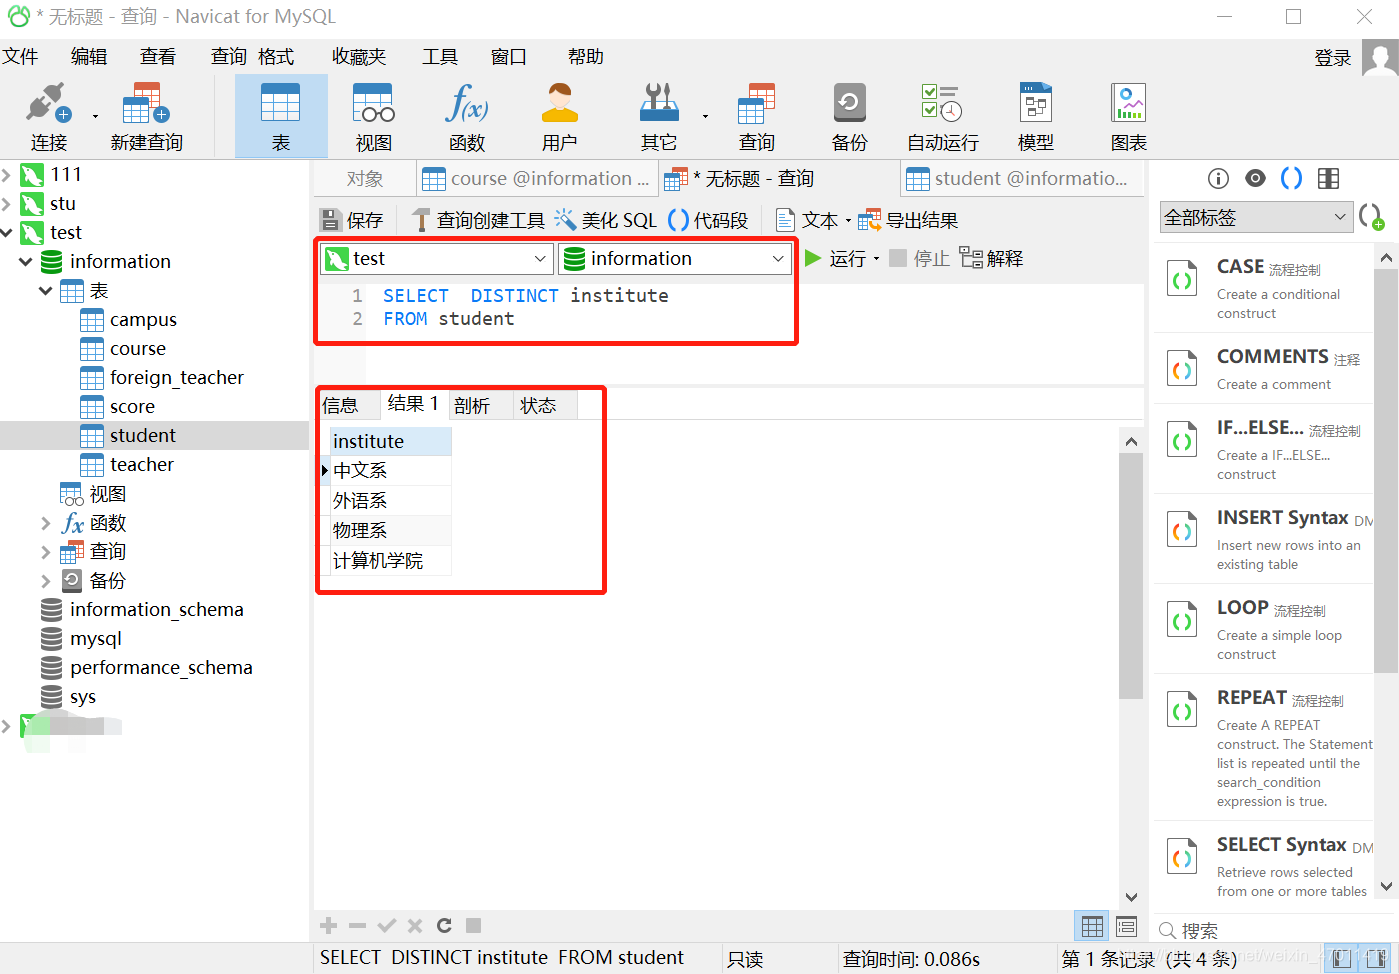Open the 备份 backup toolbar button
Image resolution: width=1399 pixels, height=974 pixels.
850,117
